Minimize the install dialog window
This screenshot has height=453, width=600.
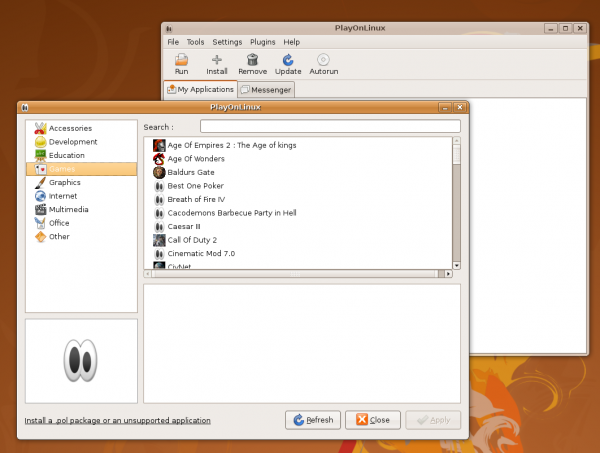pyautogui.click(x=445, y=108)
